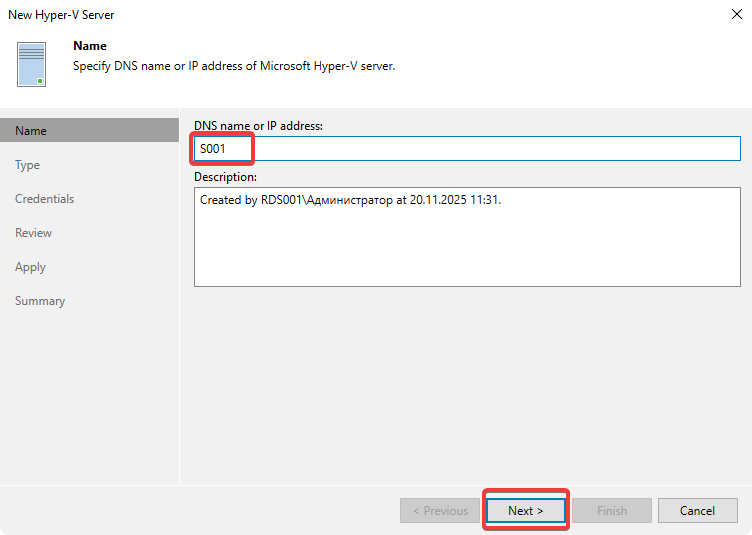Select the Apply step in sidebar
752x535 pixels.
[x=31, y=267]
